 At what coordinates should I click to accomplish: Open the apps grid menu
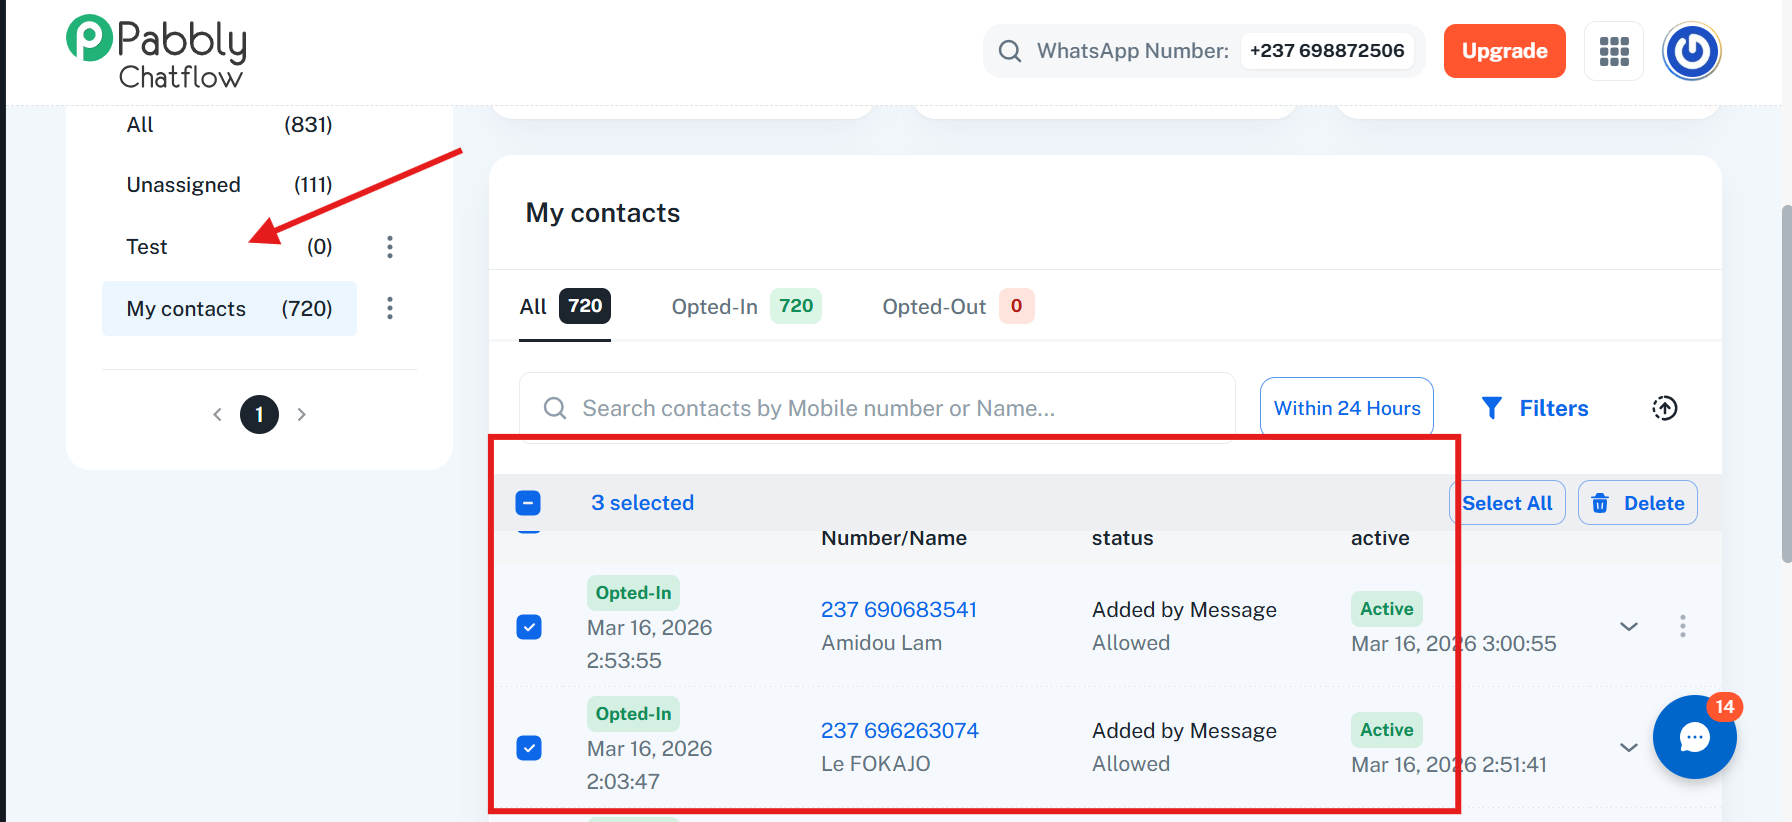(x=1613, y=51)
